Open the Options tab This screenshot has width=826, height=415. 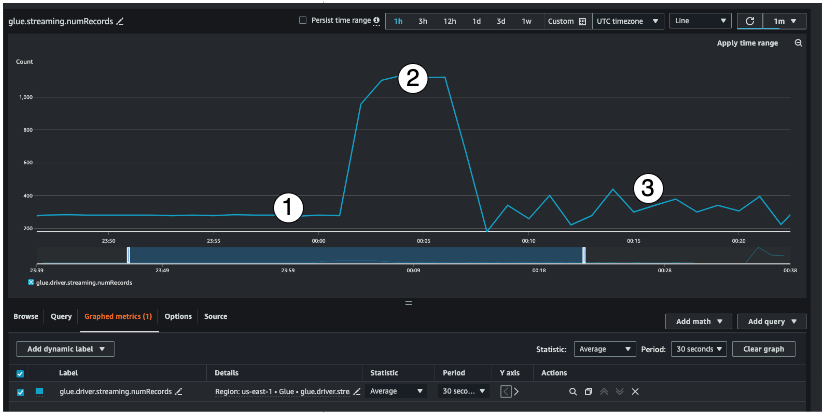click(x=178, y=316)
